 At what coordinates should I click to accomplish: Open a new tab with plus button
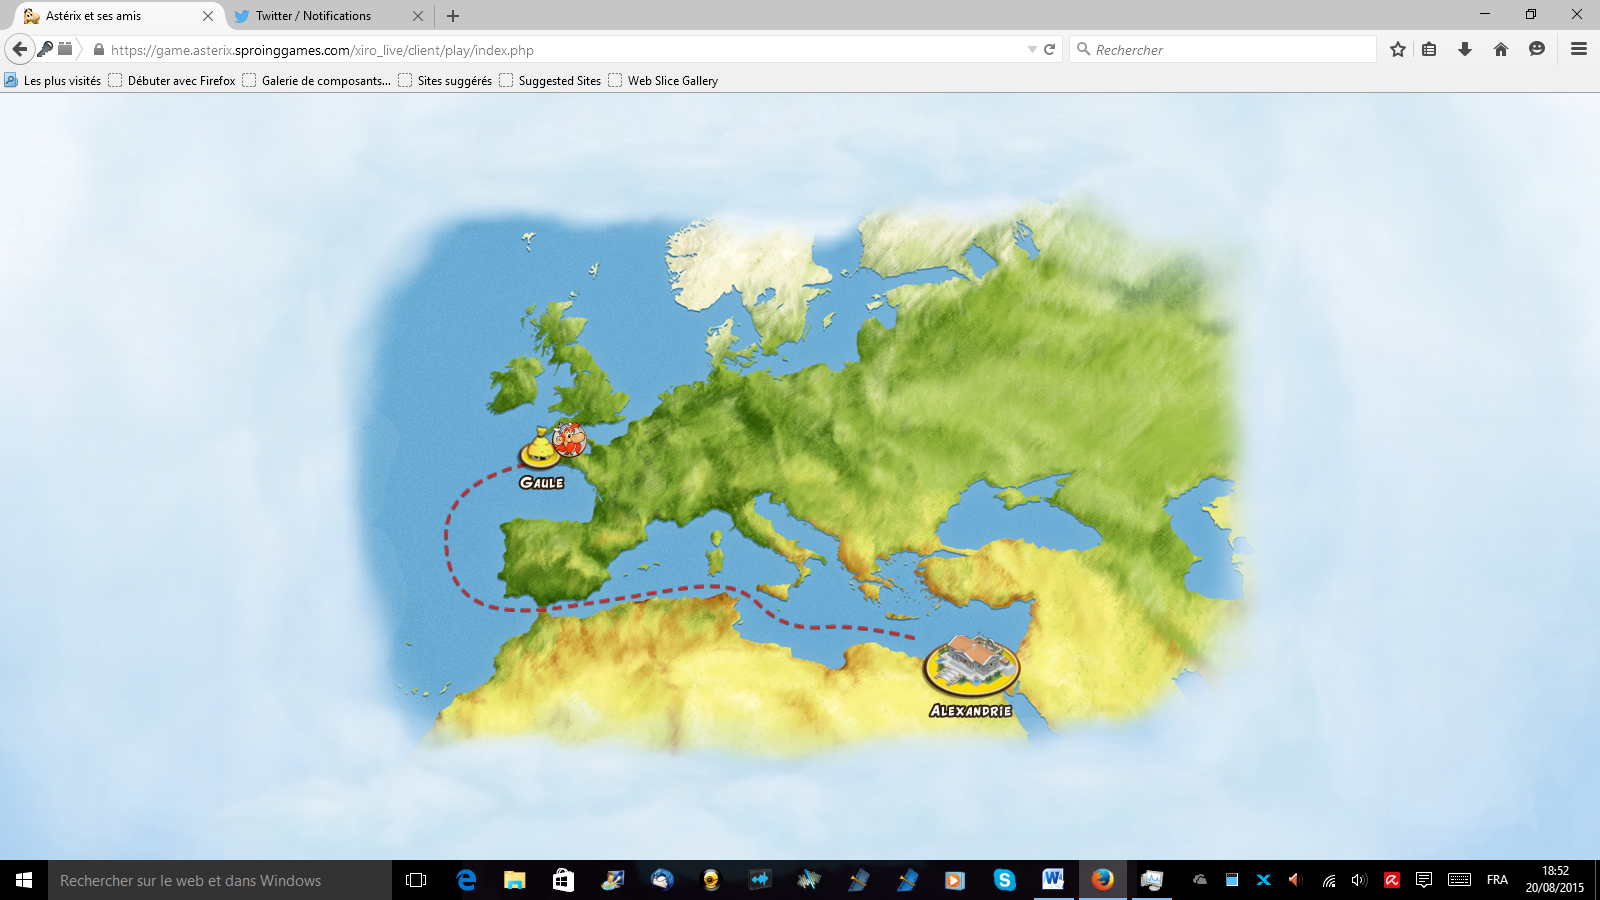453,16
